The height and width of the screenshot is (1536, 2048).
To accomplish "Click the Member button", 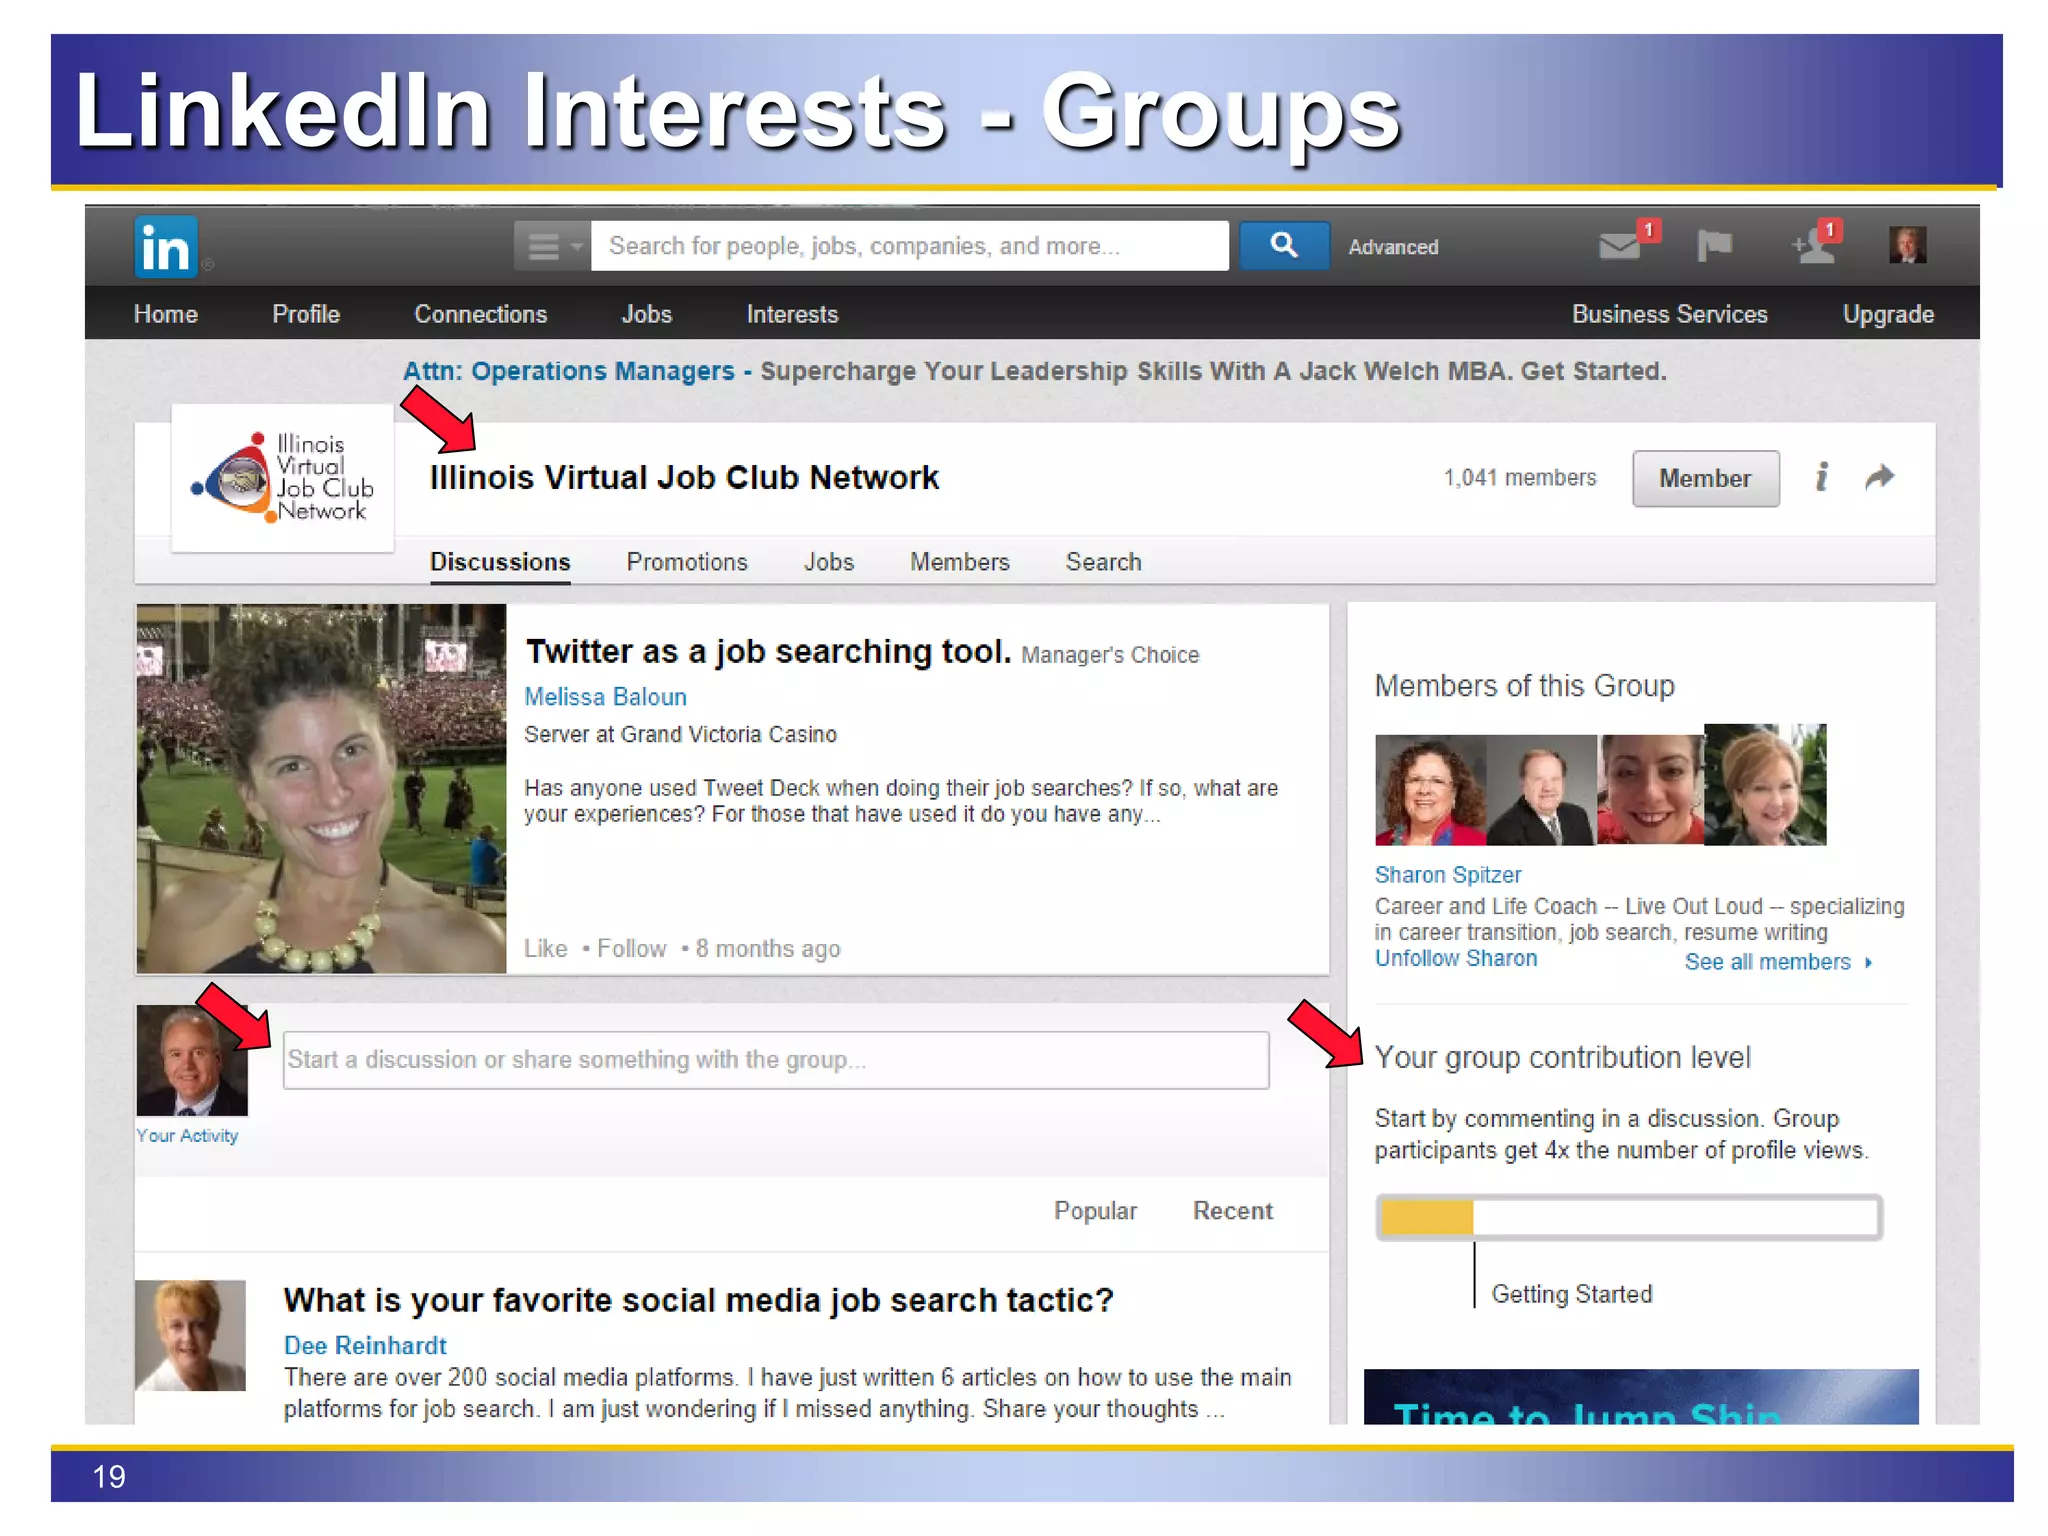I will point(1706,478).
